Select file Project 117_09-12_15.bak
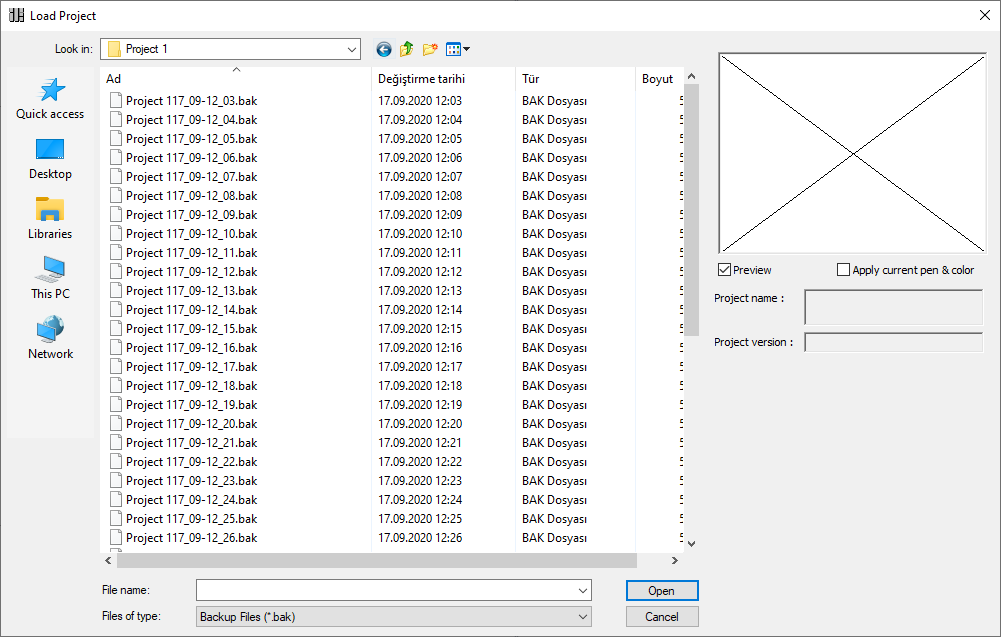 191,329
